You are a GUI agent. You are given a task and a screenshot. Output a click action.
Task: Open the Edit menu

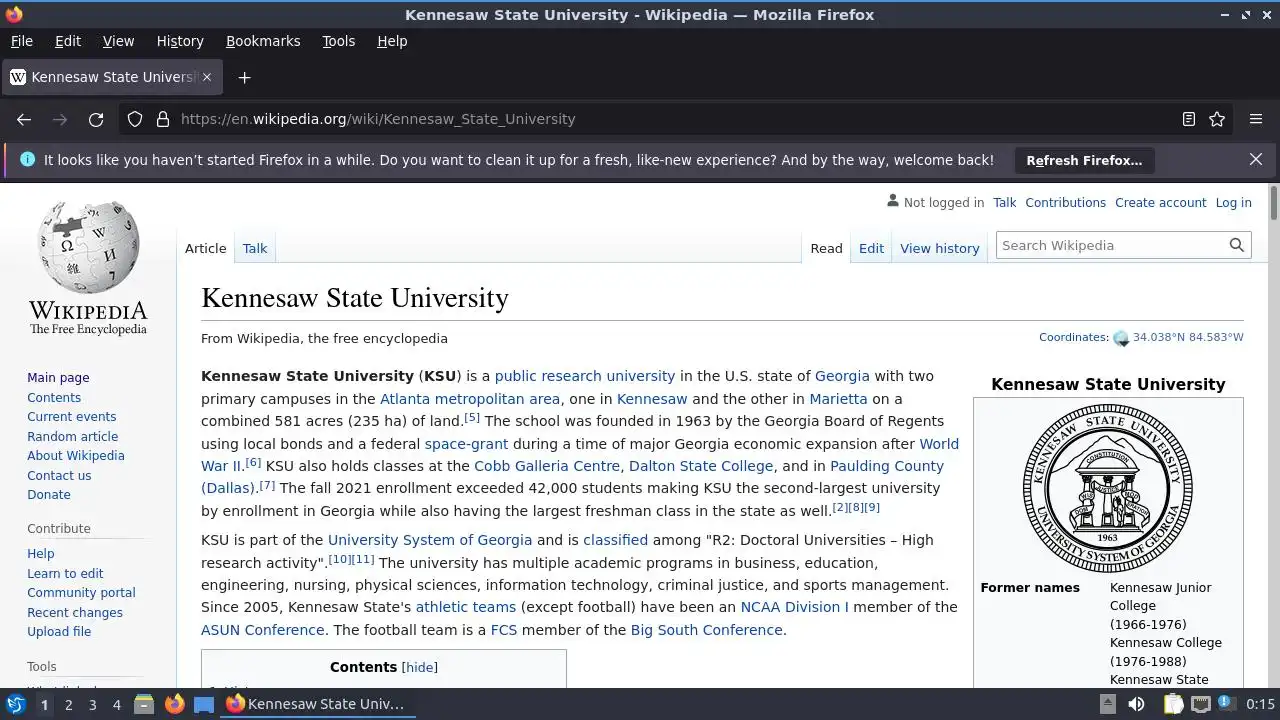point(68,41)
